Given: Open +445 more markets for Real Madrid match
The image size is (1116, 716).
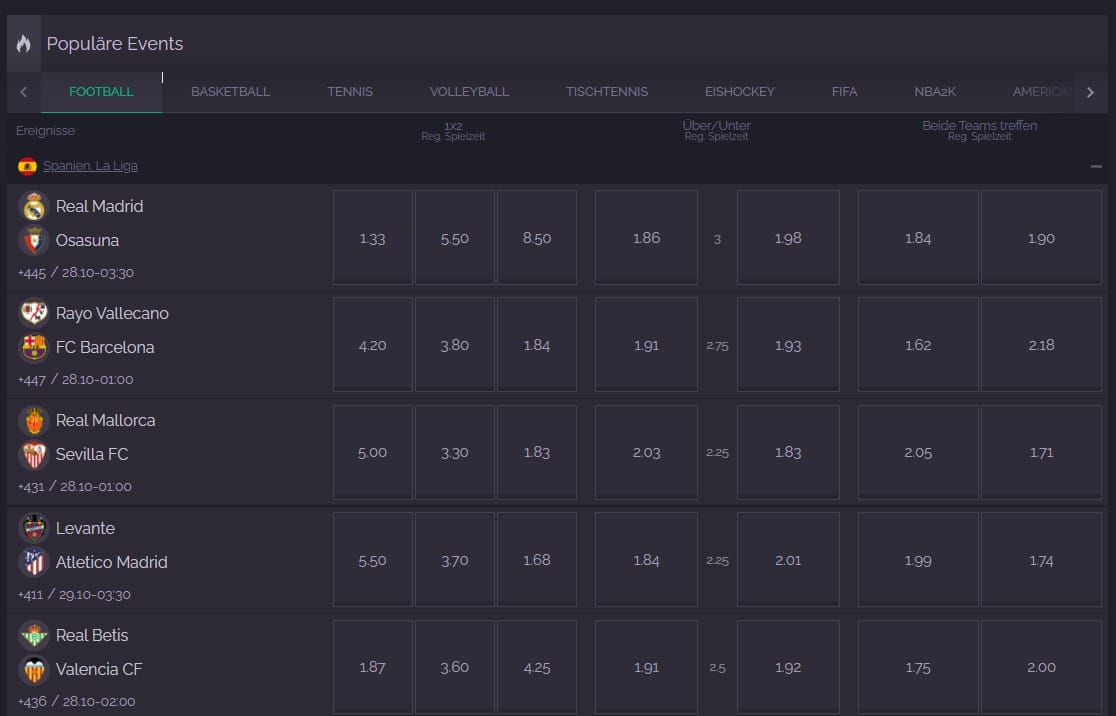Looking at the screenshot, I should pos(31,273).
